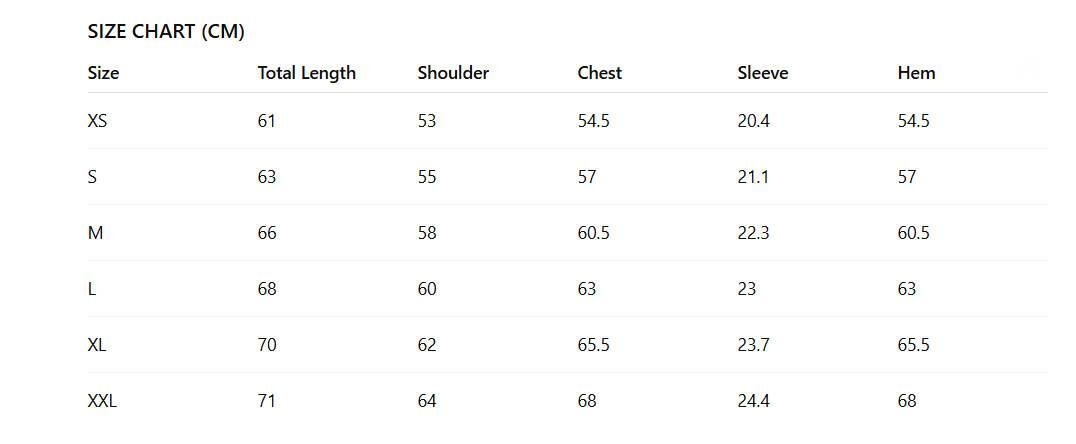Click the XXL shoulder value 64
The image size is (1076, 444).
(427, 401)
